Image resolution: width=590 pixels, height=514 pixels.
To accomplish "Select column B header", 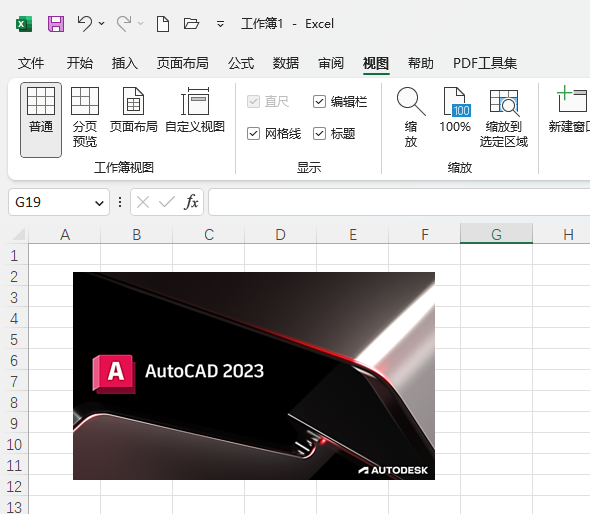I will click(137, 234).
